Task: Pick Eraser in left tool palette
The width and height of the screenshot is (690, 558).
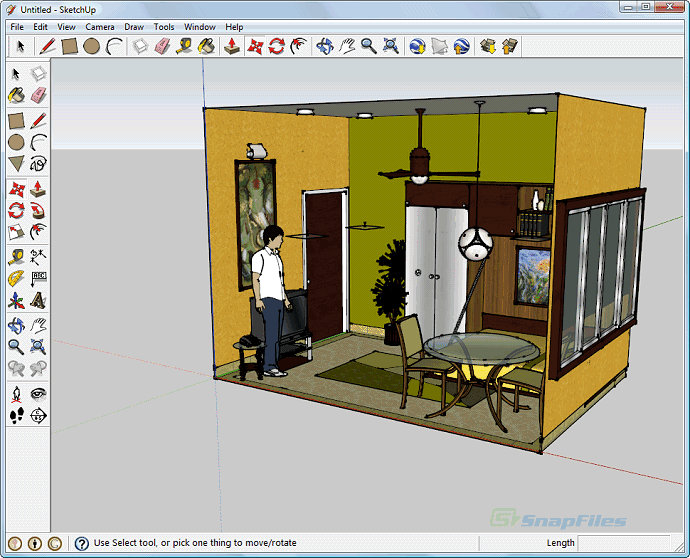Action: click(38, 95)
